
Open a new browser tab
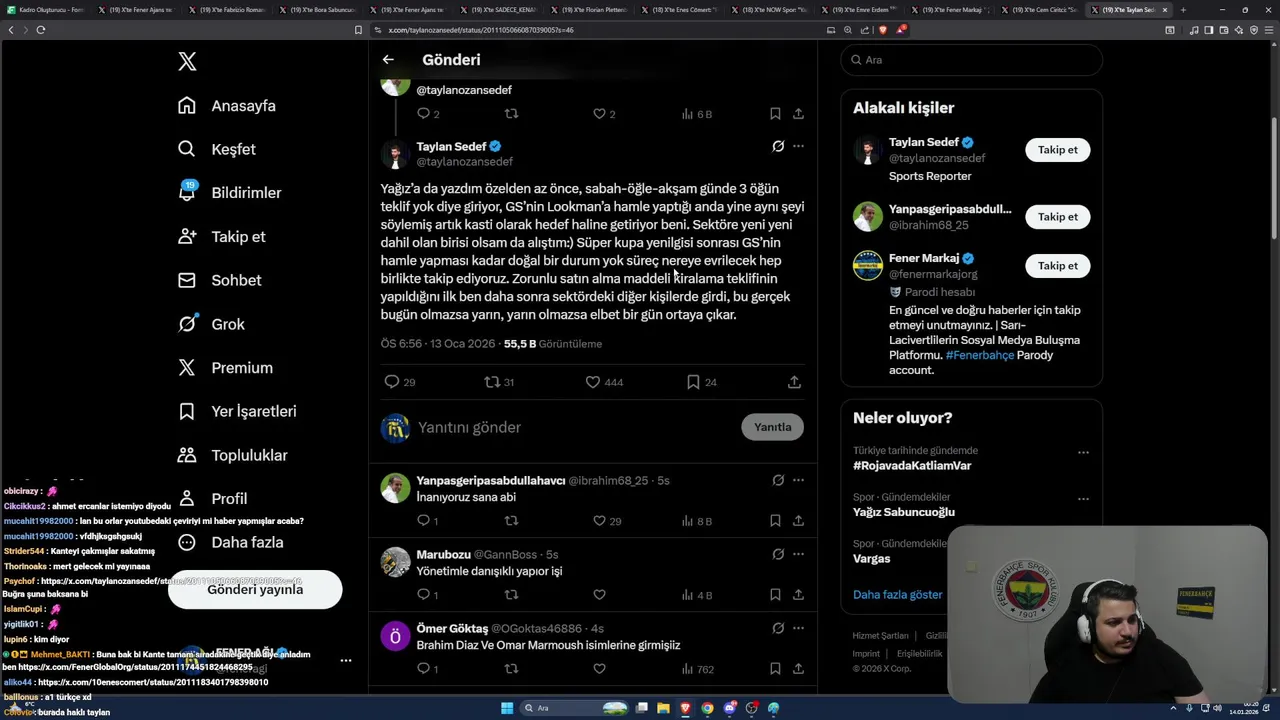[x=1183, y=10]
